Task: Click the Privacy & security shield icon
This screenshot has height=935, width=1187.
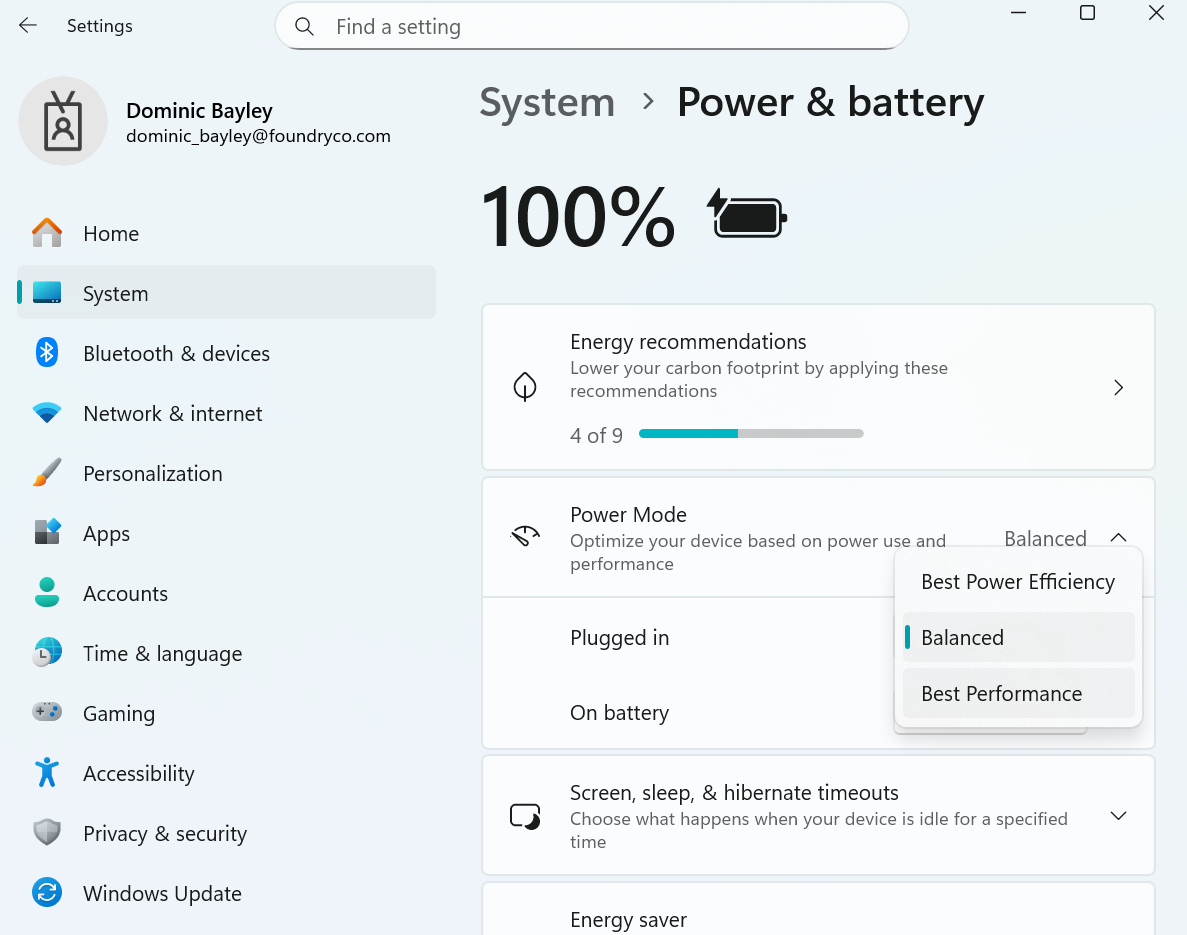Action: coord(47,833)
